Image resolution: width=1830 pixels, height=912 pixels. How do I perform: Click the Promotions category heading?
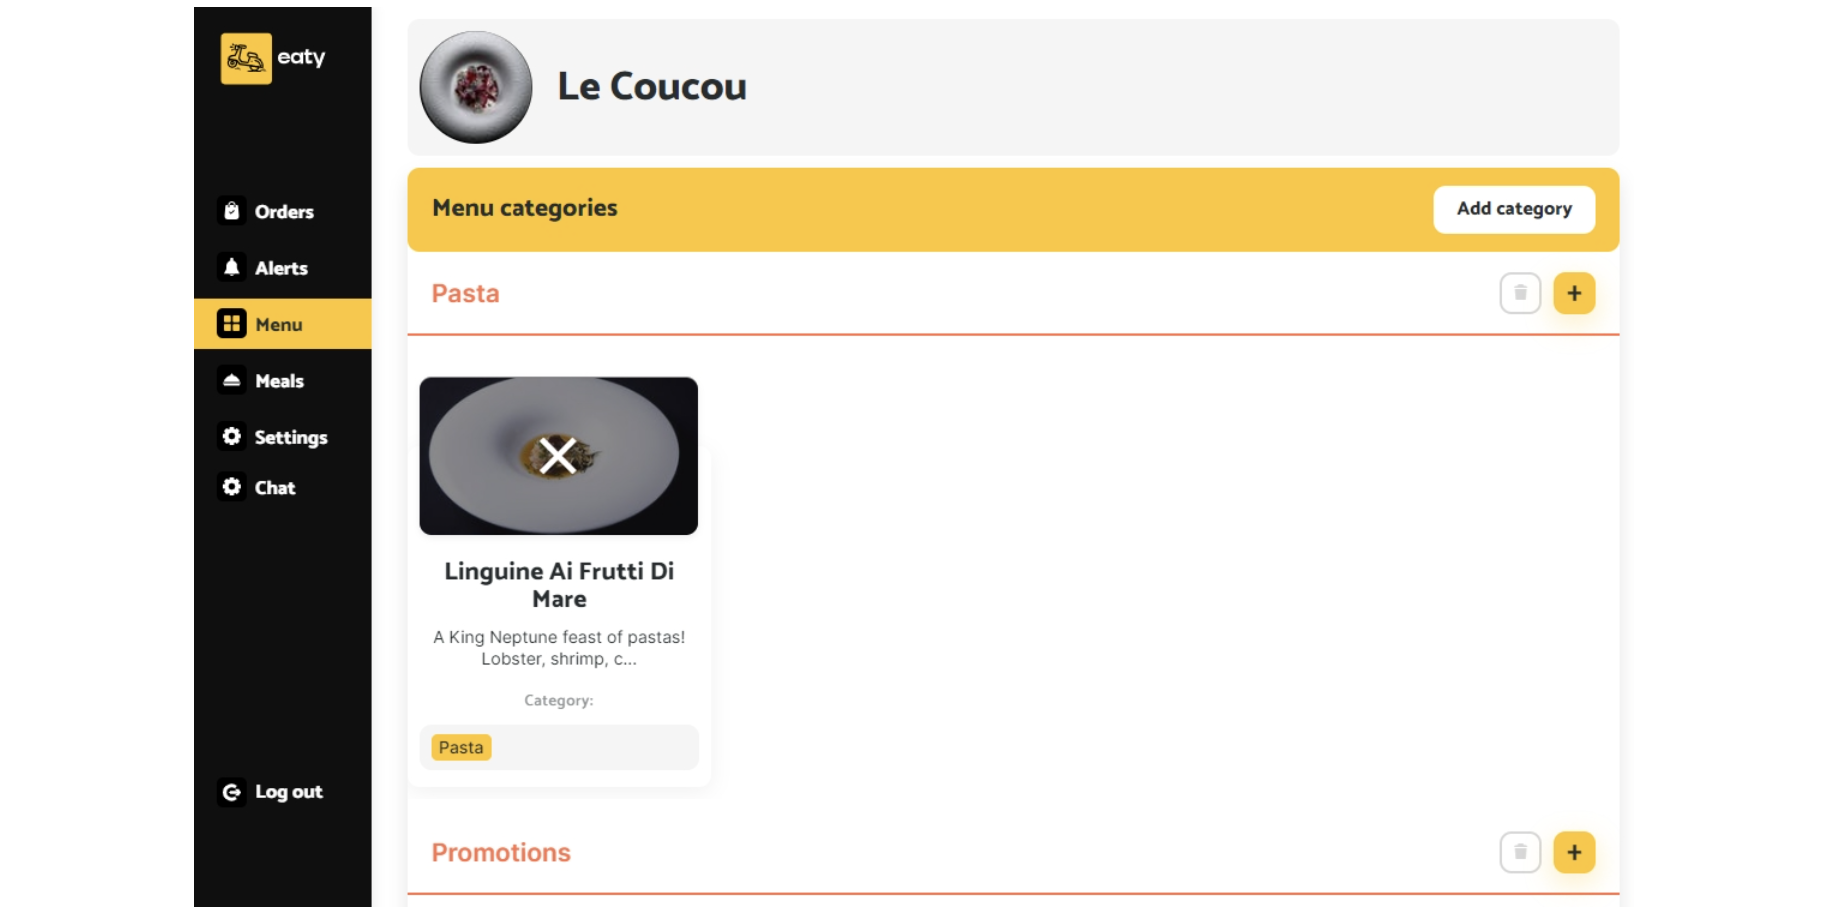pos(501,852)
